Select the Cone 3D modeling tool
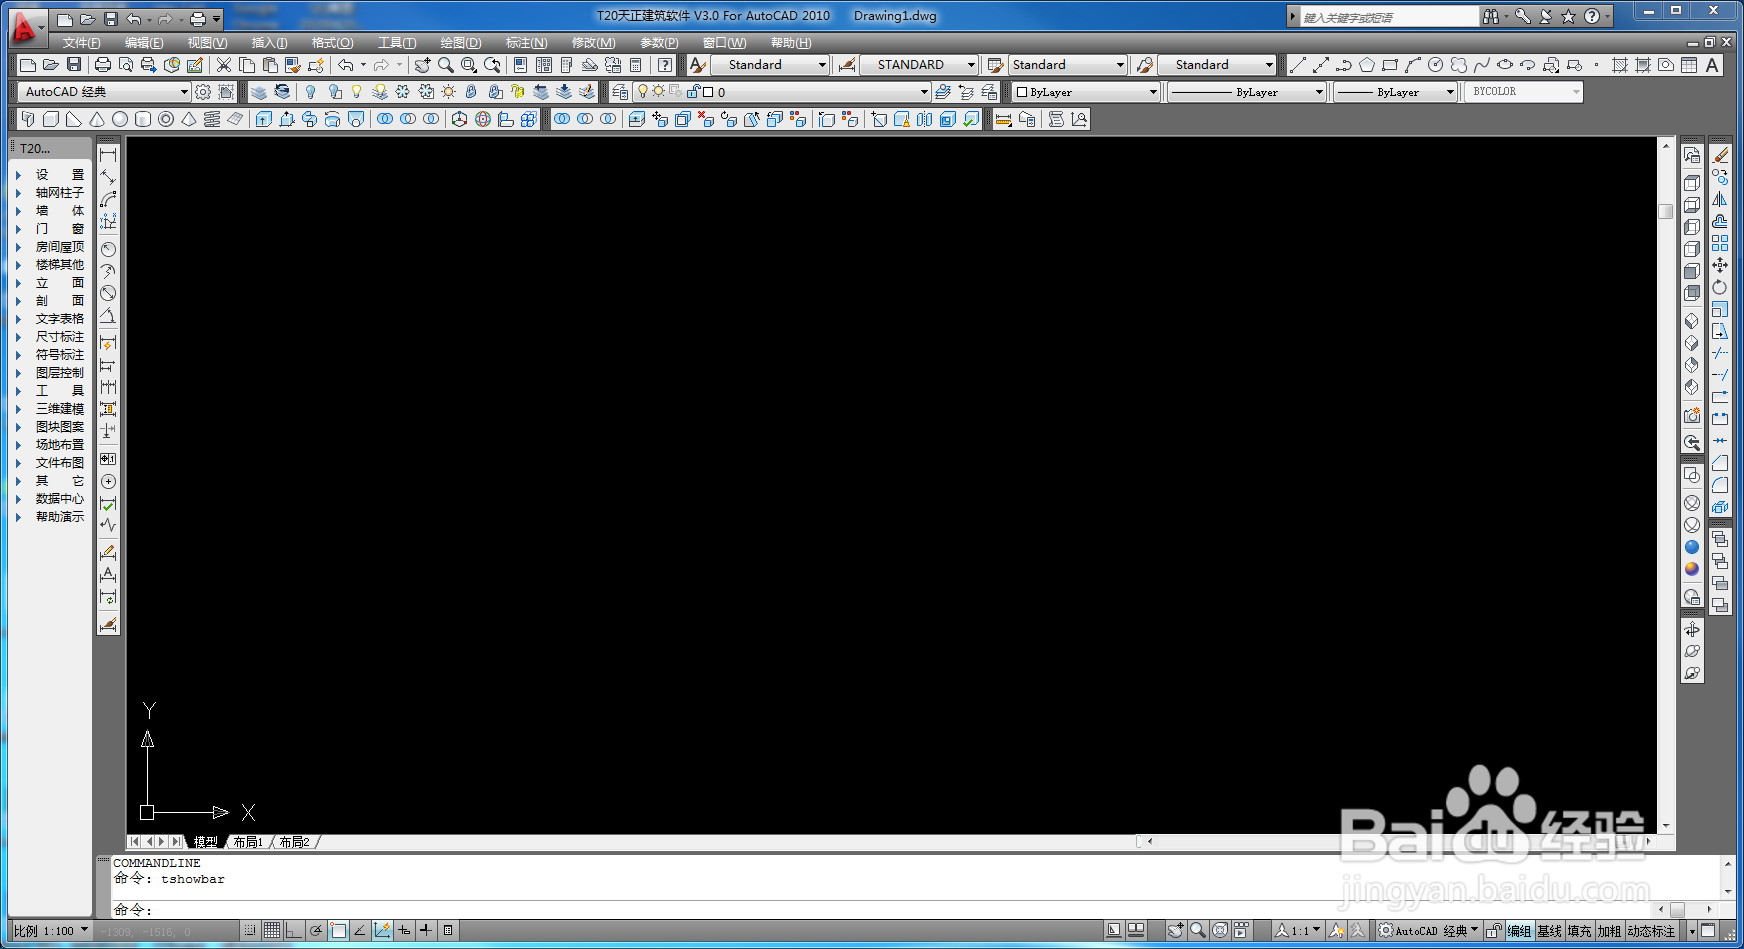Image resolution: width=1744 pixels, height=949 pixels. tap(97, 119)
